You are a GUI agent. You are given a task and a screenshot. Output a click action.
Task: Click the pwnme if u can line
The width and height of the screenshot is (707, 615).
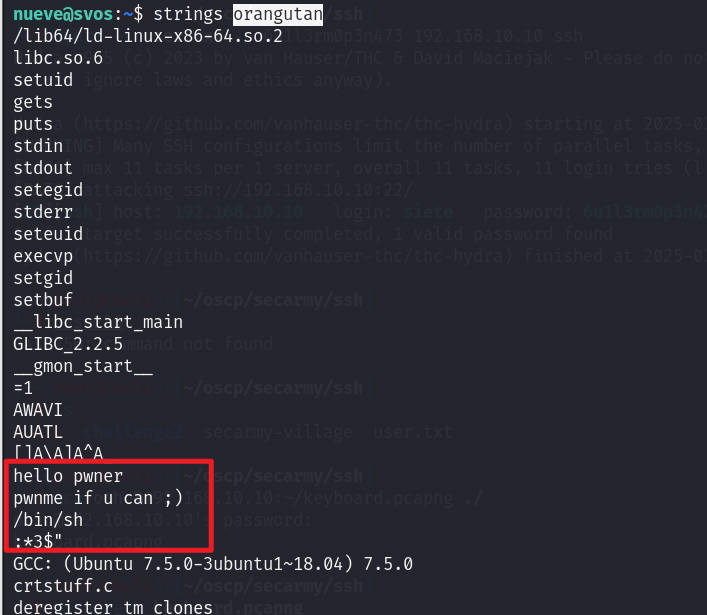98,498
